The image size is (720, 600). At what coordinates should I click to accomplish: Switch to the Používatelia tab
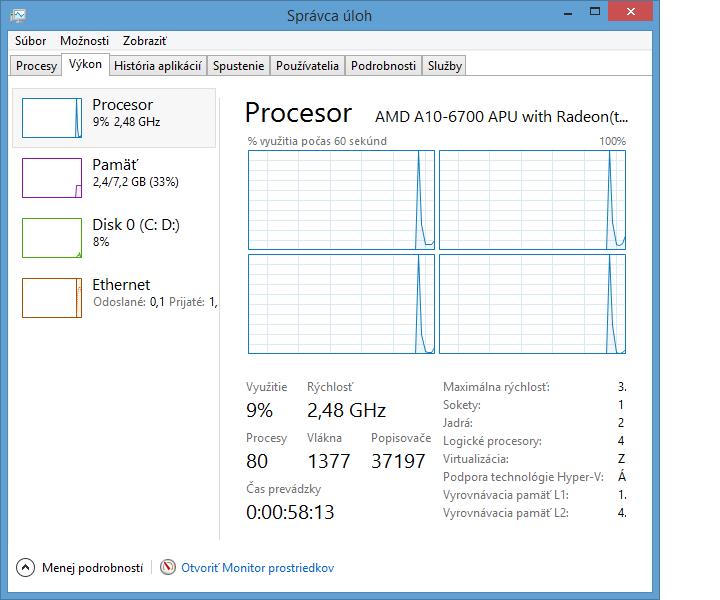308,66
